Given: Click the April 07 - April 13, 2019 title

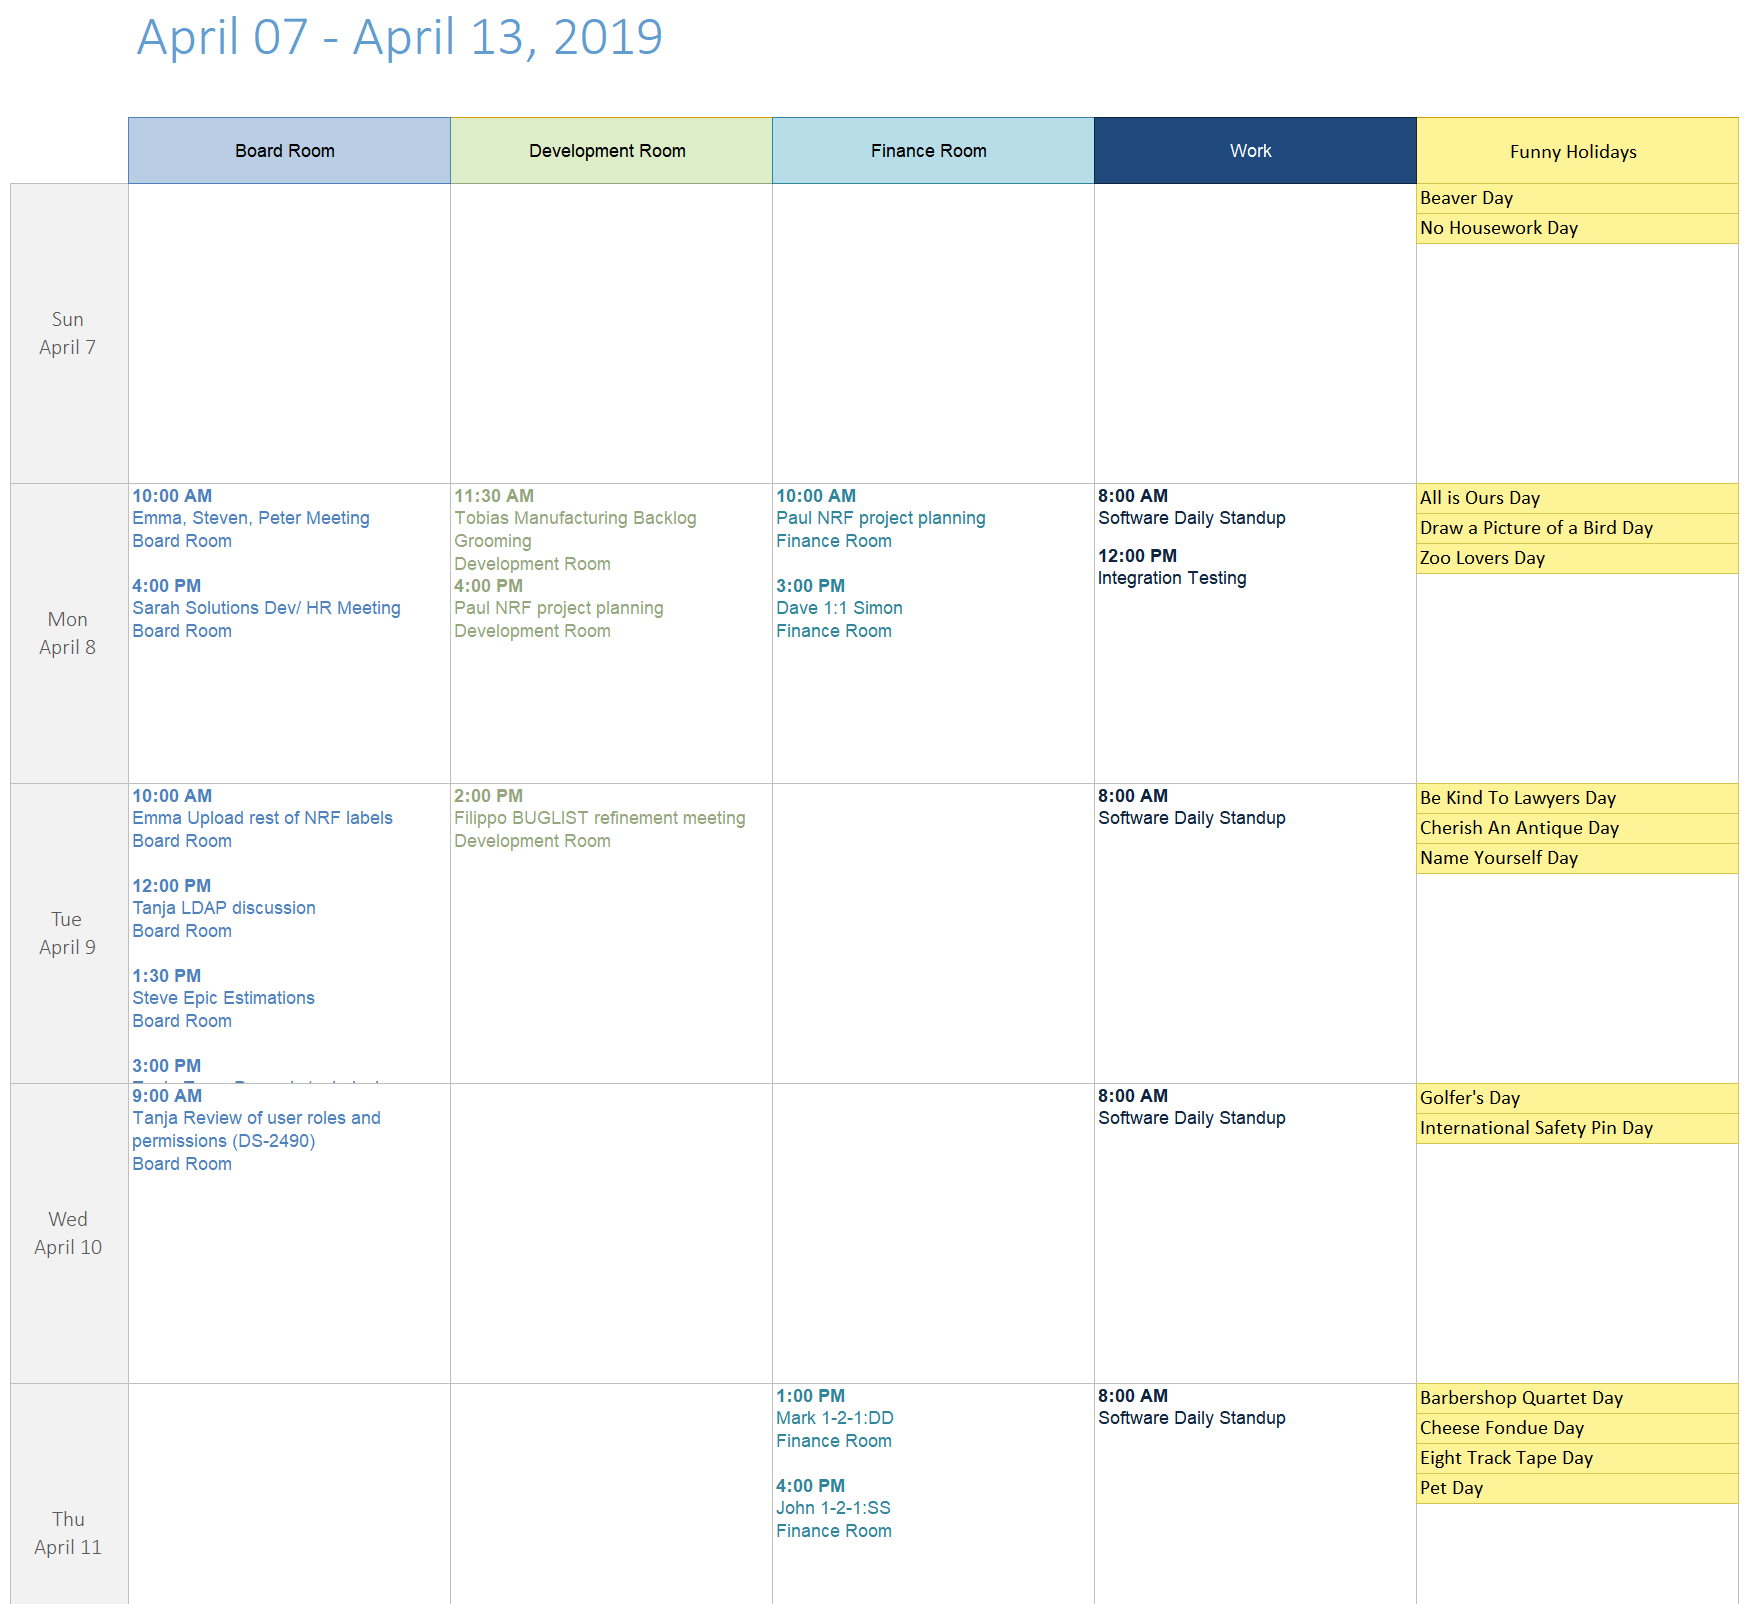Looking at the screenshot, I should tap(400, 38).
